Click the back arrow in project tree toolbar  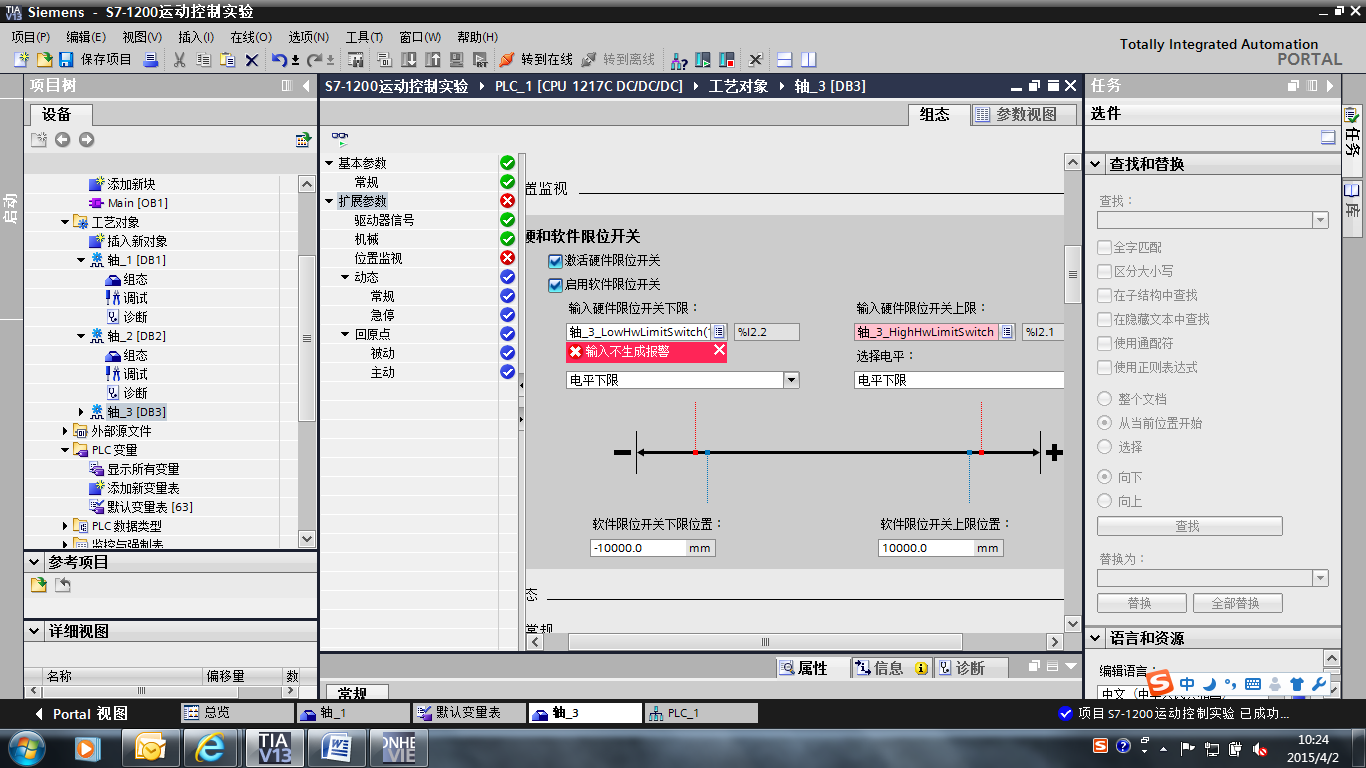tap(62, 139)
